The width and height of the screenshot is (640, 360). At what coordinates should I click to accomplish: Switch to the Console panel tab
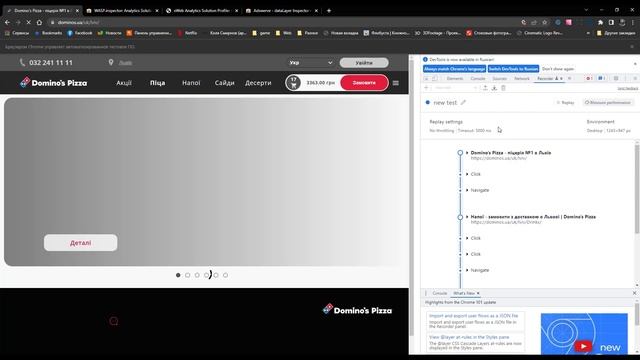(478, 78)
